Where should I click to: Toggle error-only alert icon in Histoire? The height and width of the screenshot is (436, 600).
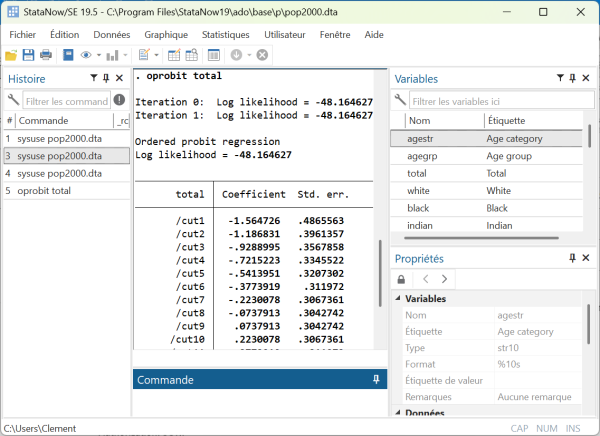pos(119,100)
